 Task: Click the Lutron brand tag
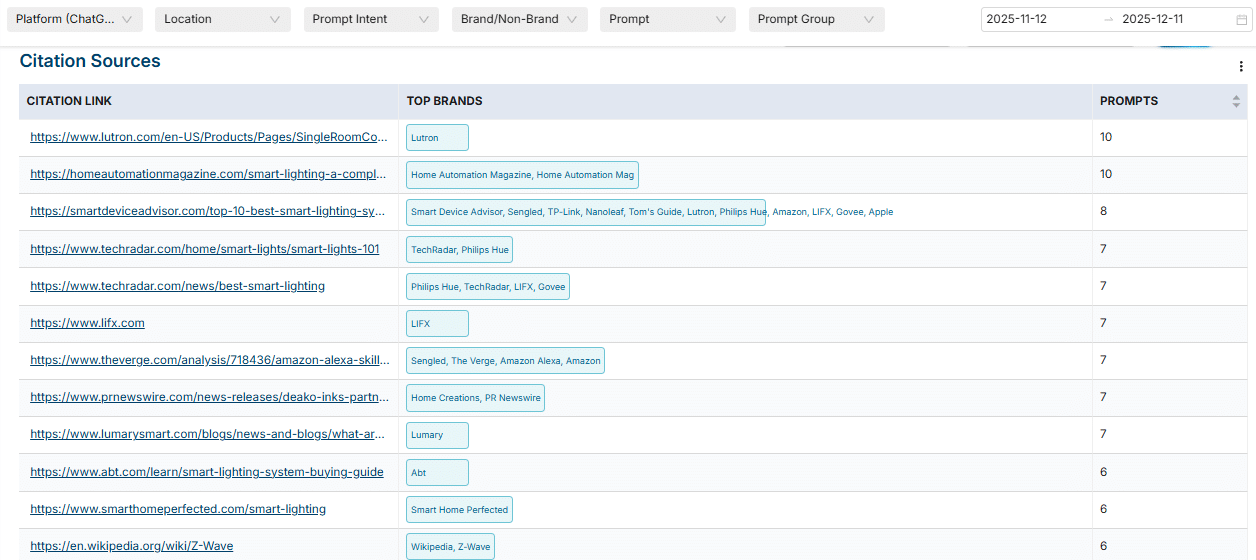(437, 138)
